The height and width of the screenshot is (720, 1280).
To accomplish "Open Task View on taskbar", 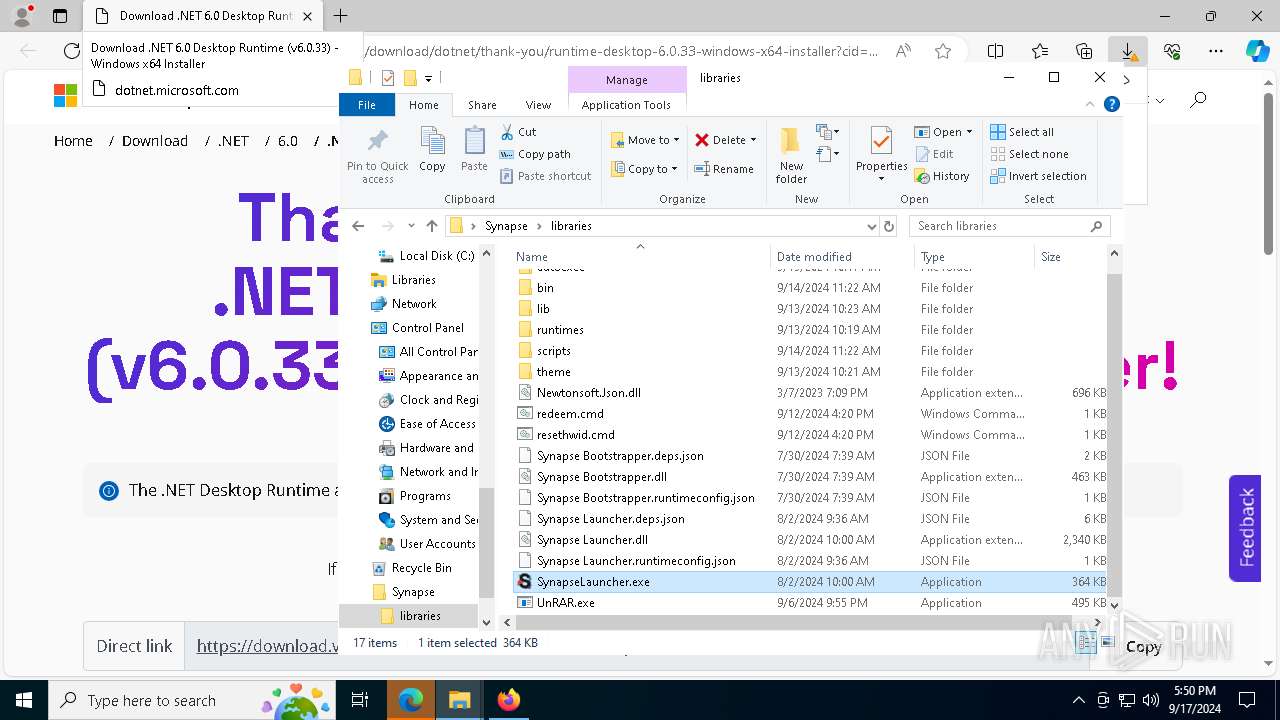I will click(x=360, y=700).
